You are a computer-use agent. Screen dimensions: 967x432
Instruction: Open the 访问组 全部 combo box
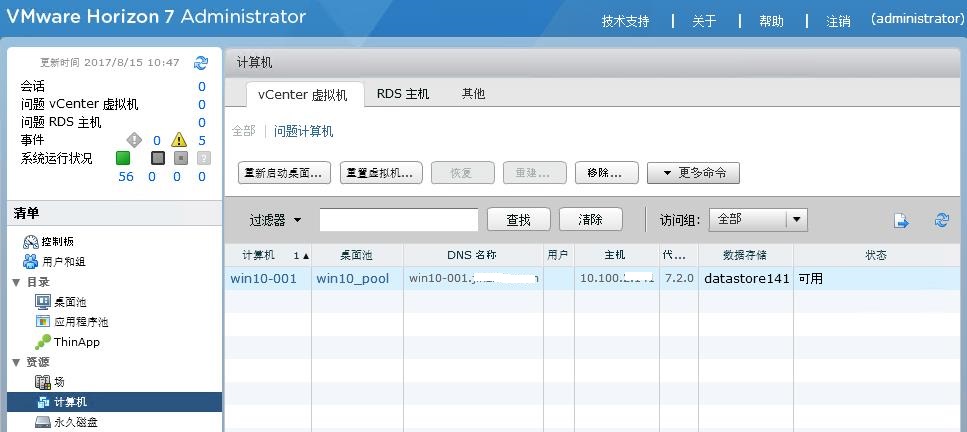(758, 219)
